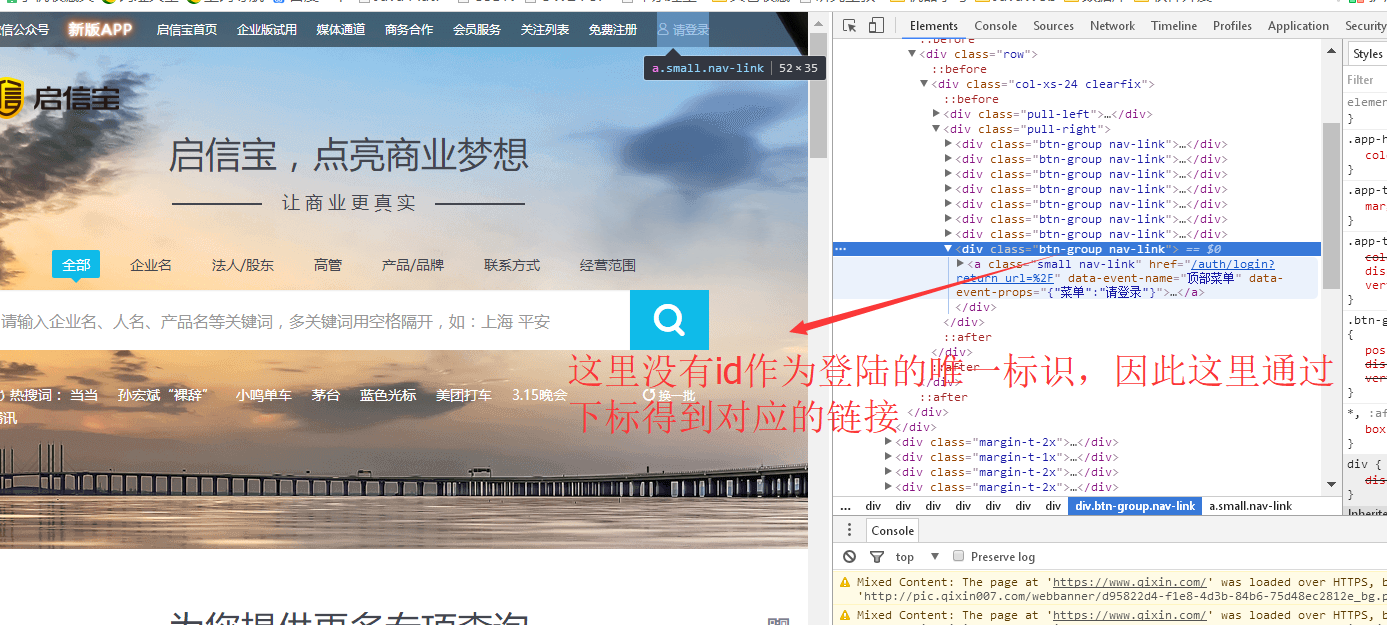Collapse the col-xs-24 clearfix div node
Screen dimensions: 1387x625
924,84
